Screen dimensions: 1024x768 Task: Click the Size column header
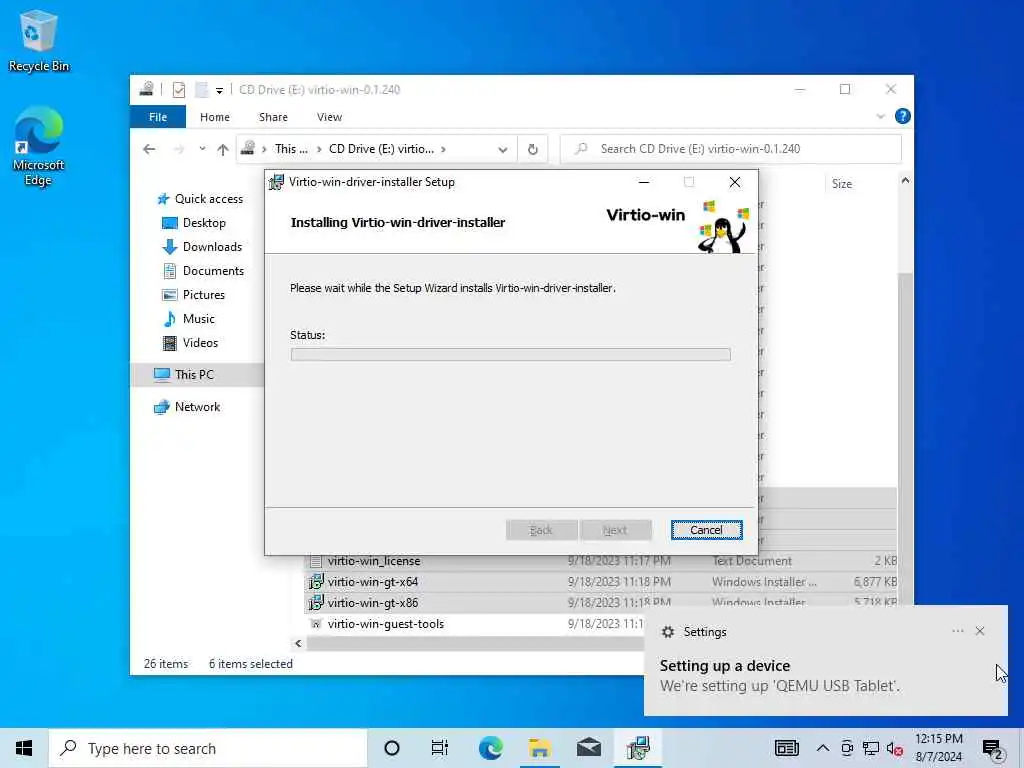click(x=842, y=184)
